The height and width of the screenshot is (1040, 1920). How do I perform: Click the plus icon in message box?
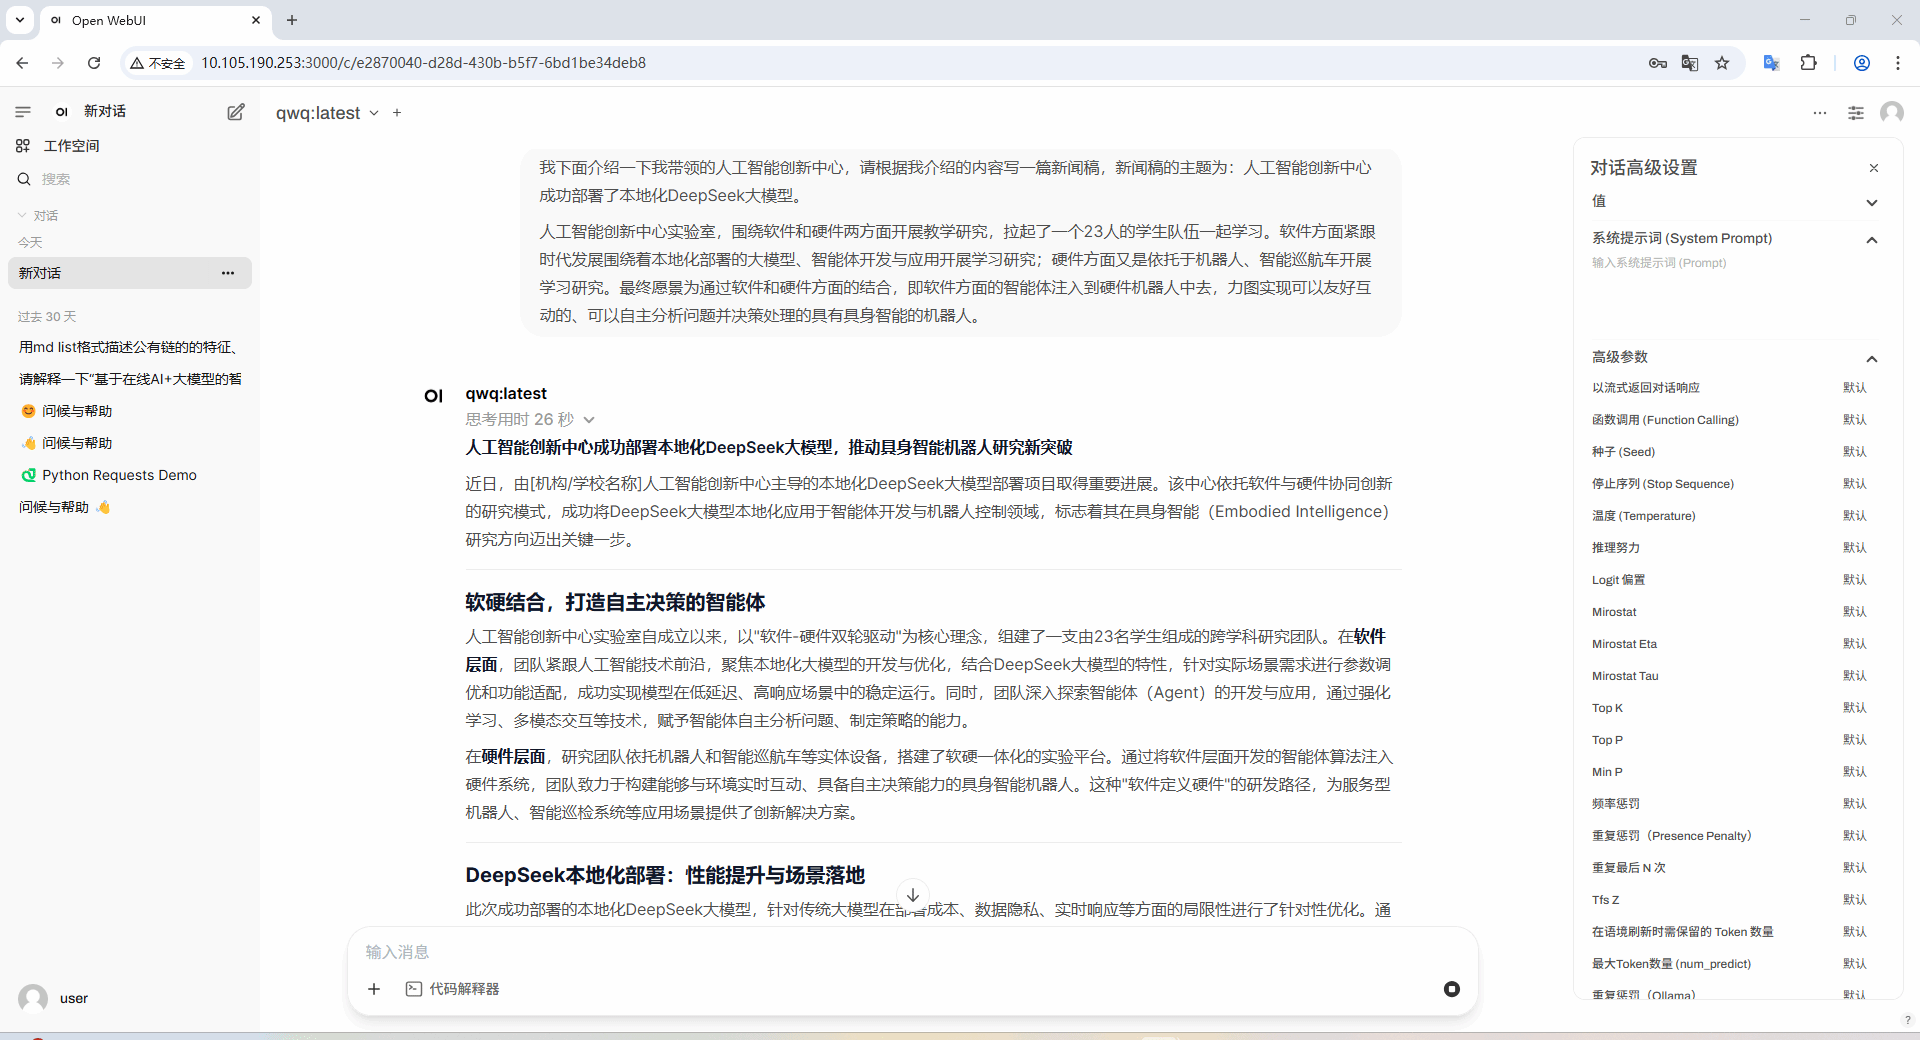(374, 989)
